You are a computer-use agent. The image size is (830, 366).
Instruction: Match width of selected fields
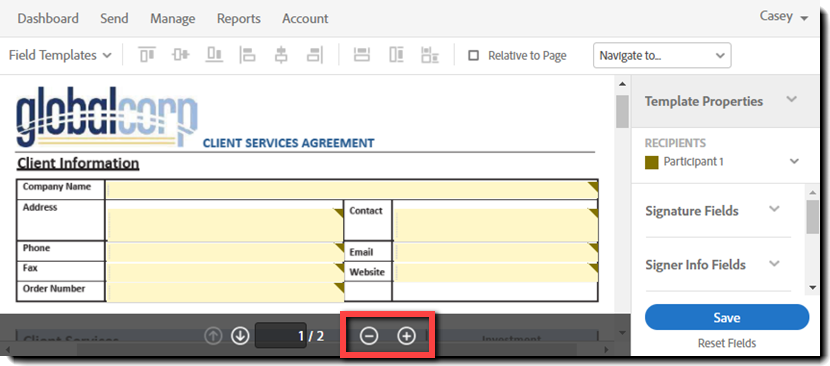pyautogui.click(x=362, y=55)
